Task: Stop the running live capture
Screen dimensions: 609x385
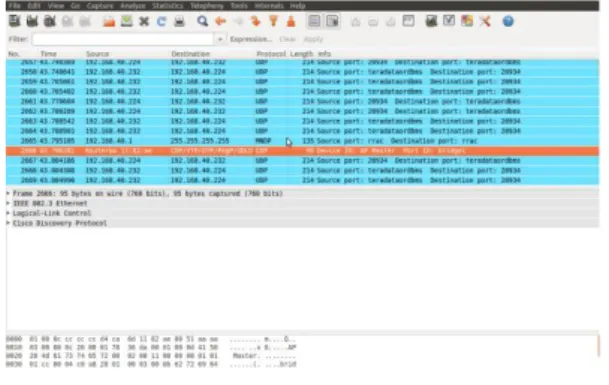Action: pyautogui.click(x=68, y=21)
